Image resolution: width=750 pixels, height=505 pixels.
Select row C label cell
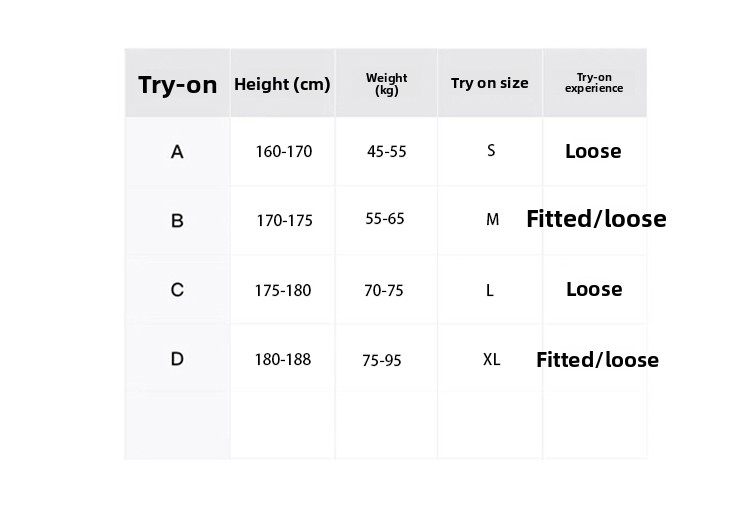[x=177, y=290]
